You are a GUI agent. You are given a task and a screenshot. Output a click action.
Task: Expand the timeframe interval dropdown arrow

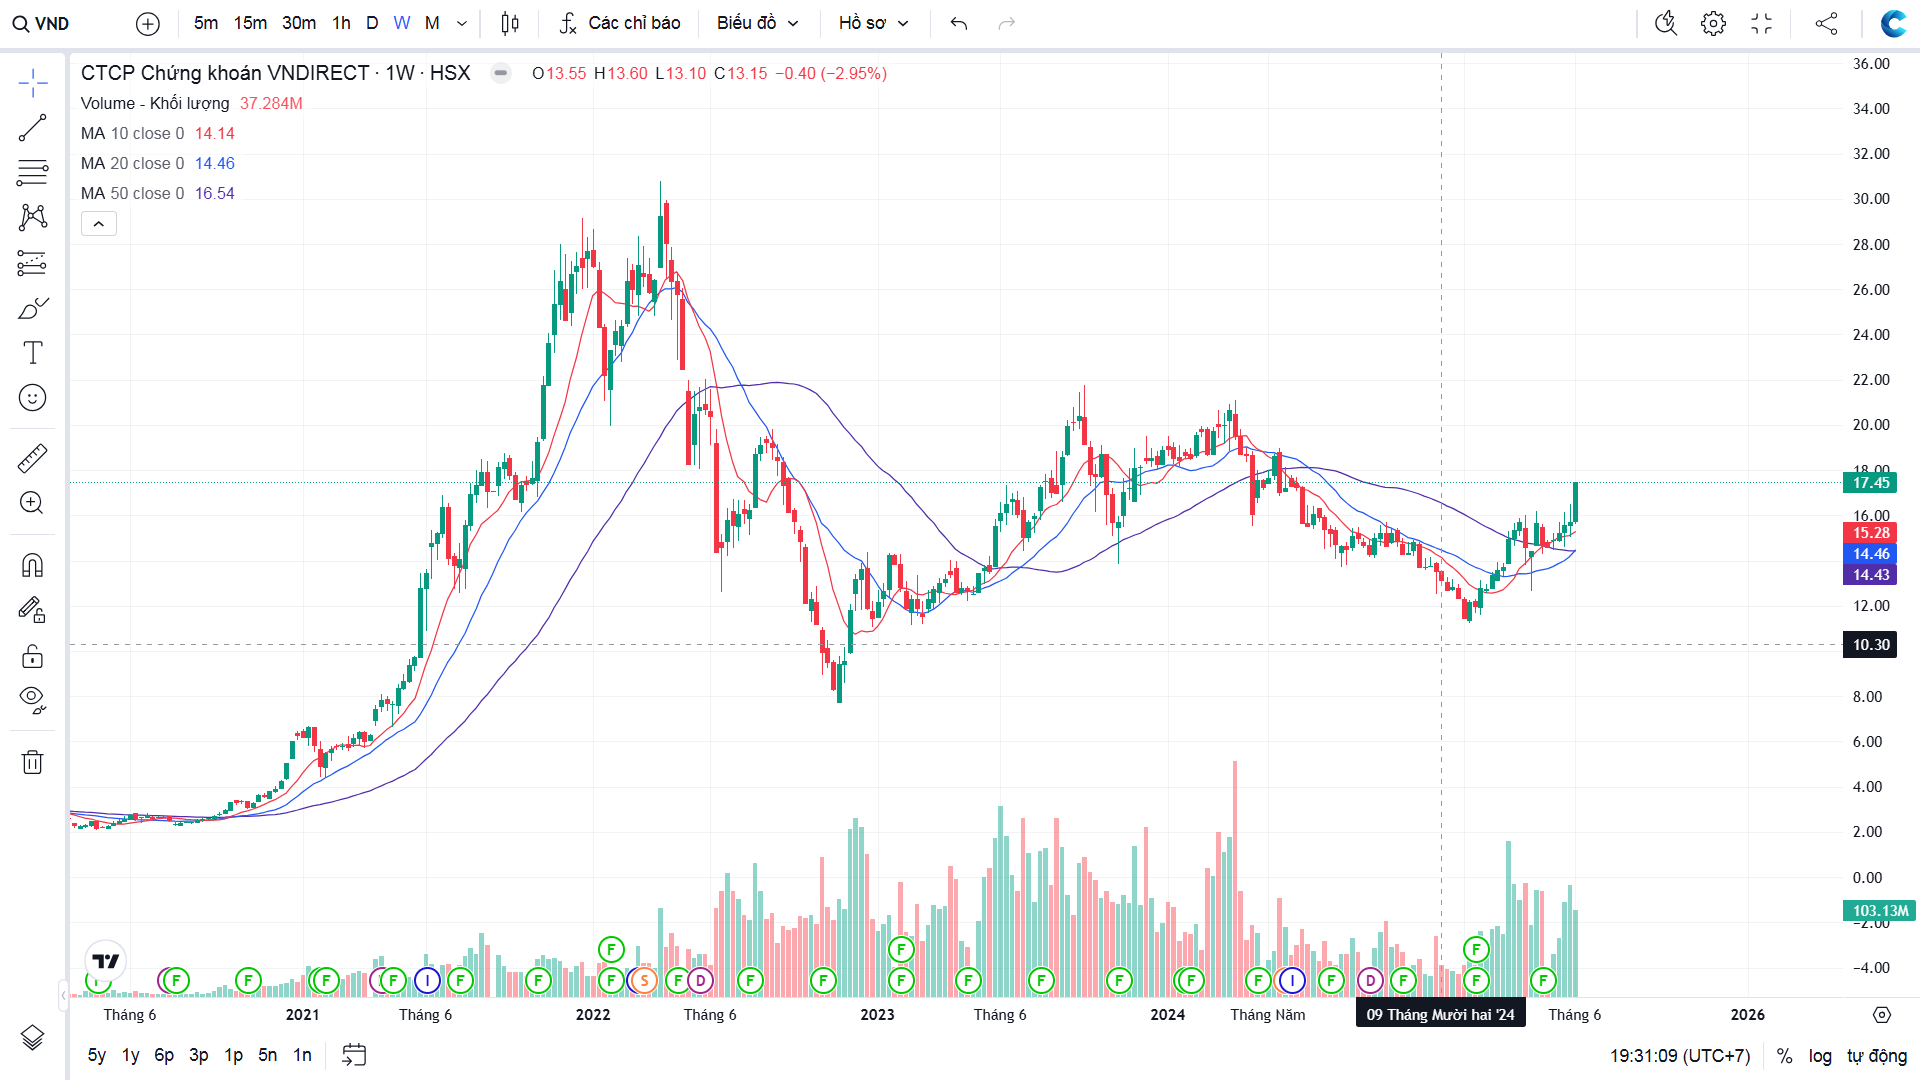click(462, 23)
